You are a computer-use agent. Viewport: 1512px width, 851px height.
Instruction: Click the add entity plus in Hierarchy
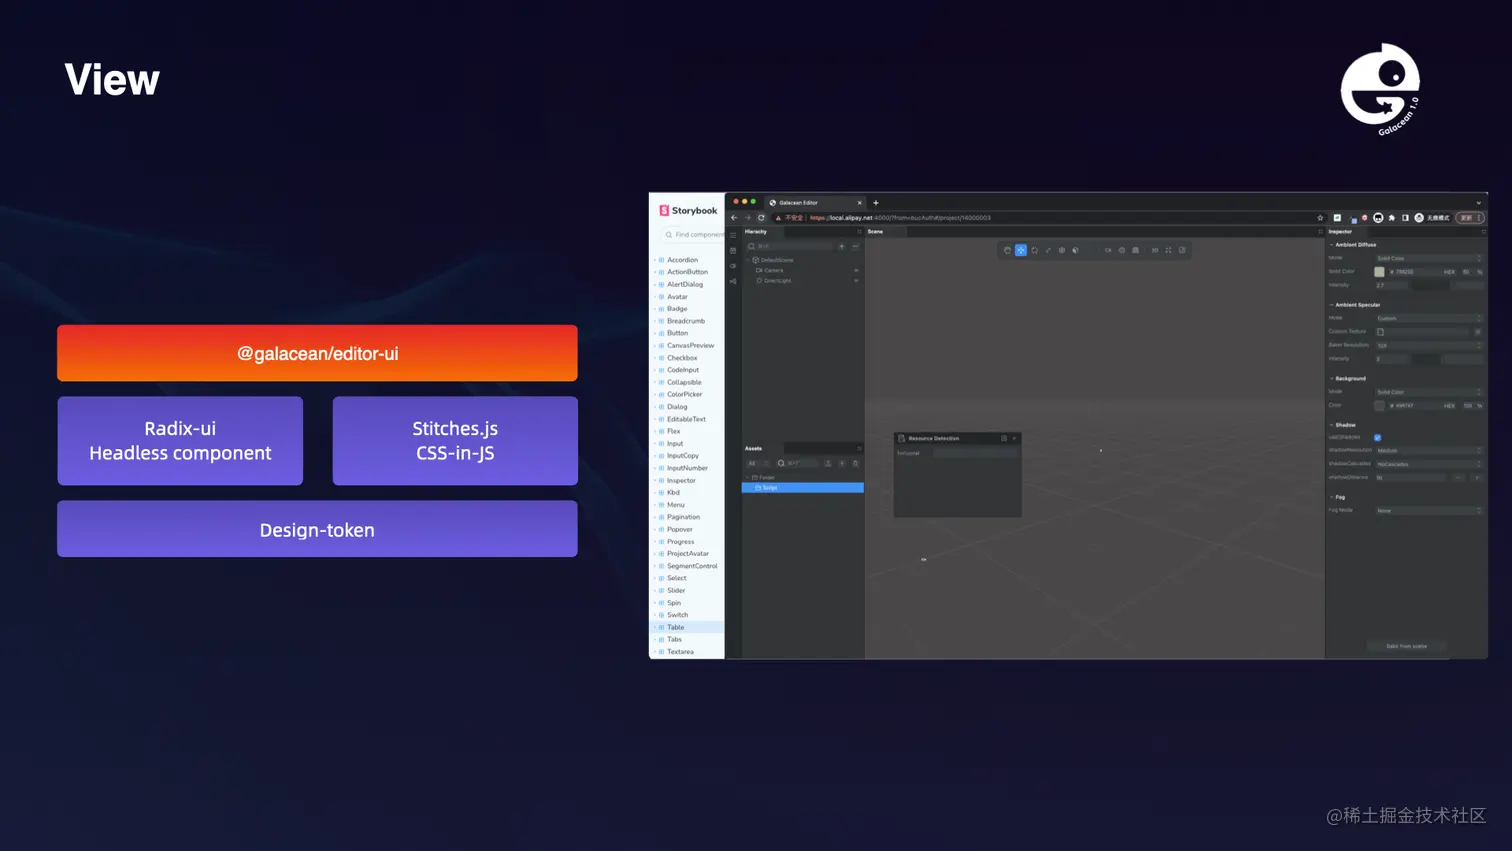[842, 246]
